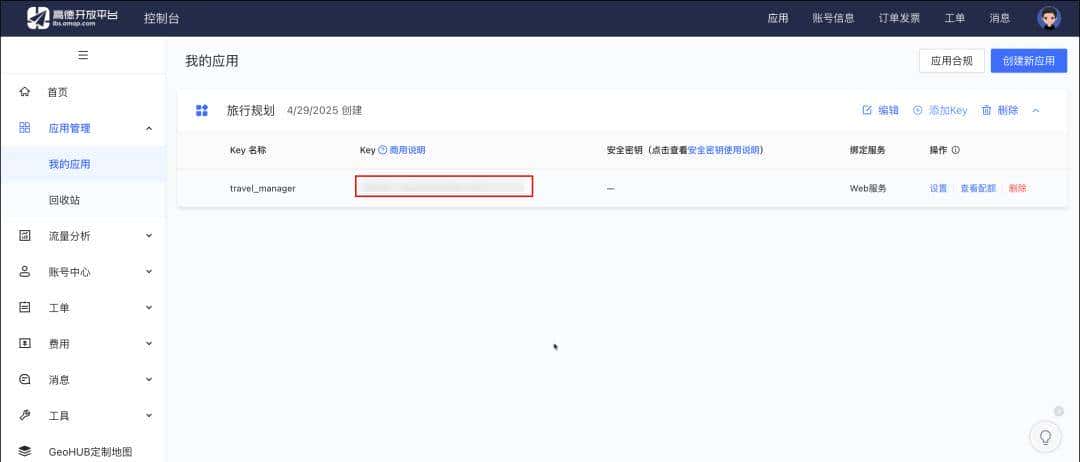Click the 4/29/2025 创建 date text

(324, 110)
